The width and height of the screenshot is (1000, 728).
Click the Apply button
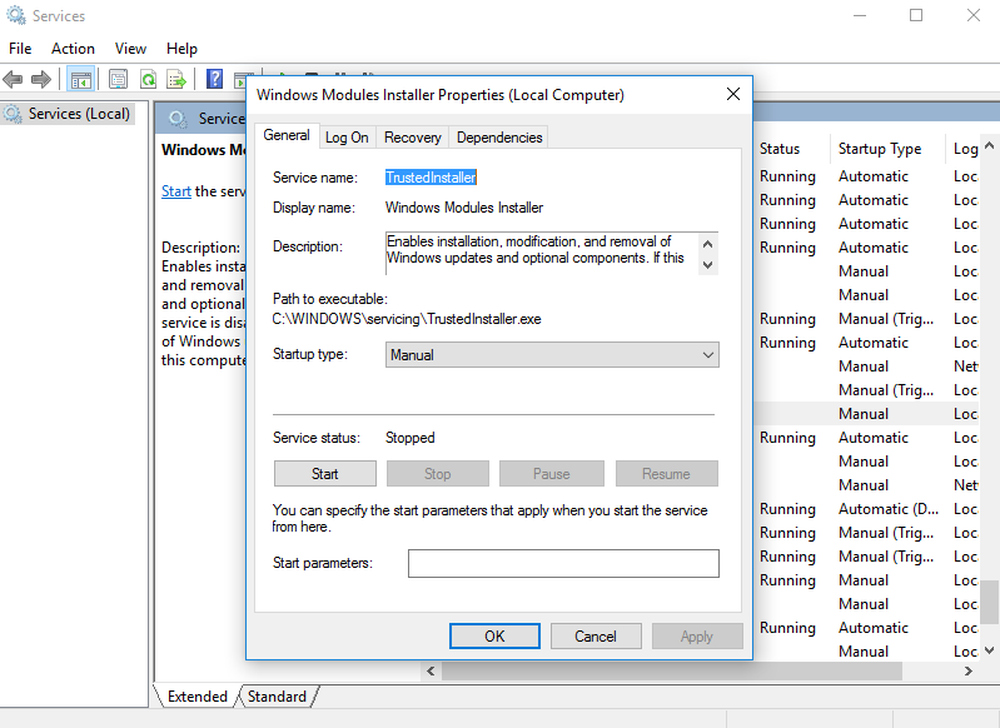pyautogui.click(x=697, y=636)
